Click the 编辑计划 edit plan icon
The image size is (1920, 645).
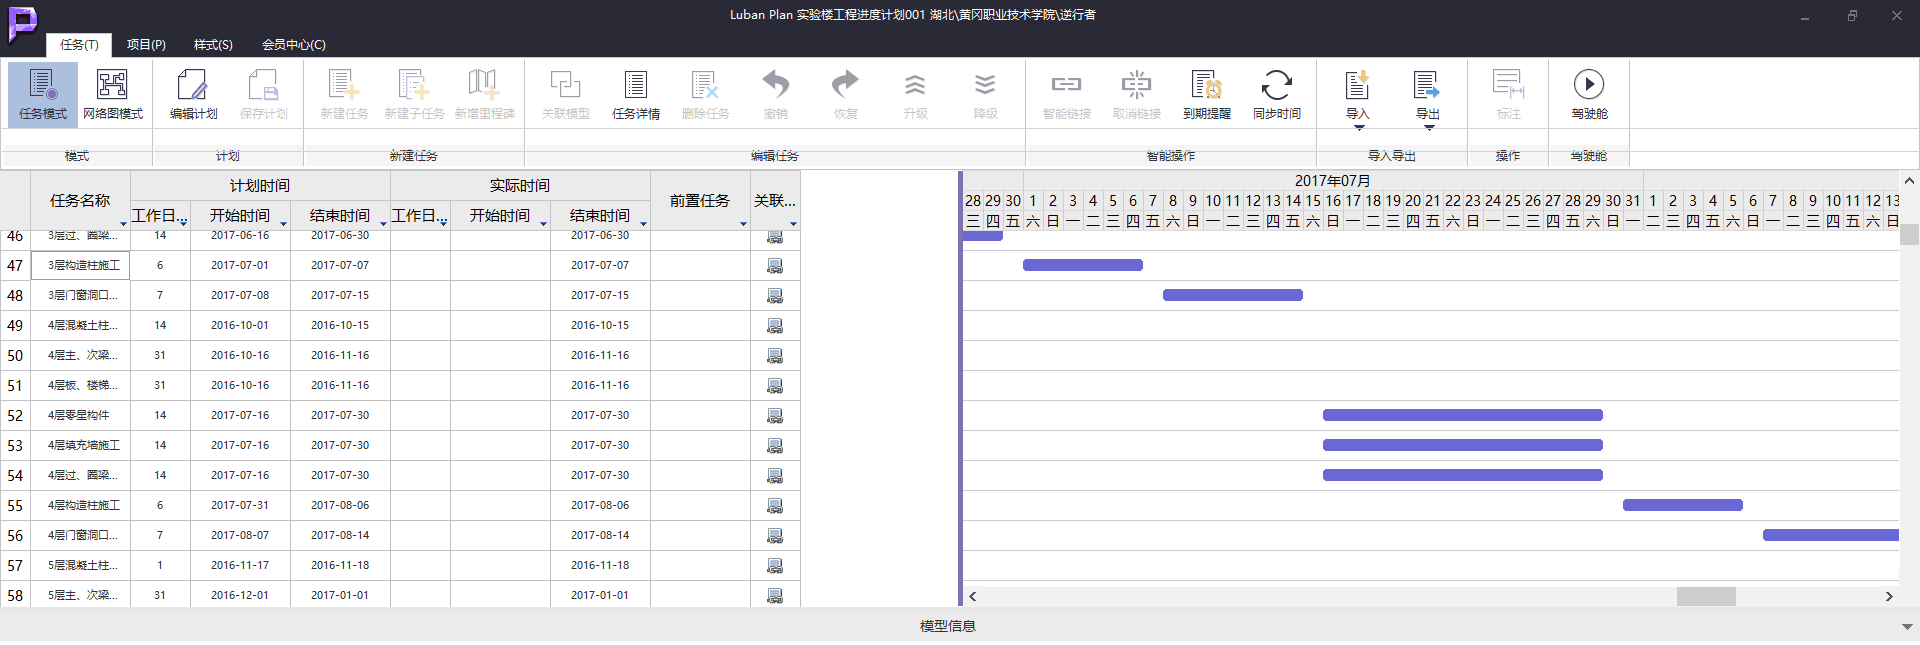coord(193,85)
